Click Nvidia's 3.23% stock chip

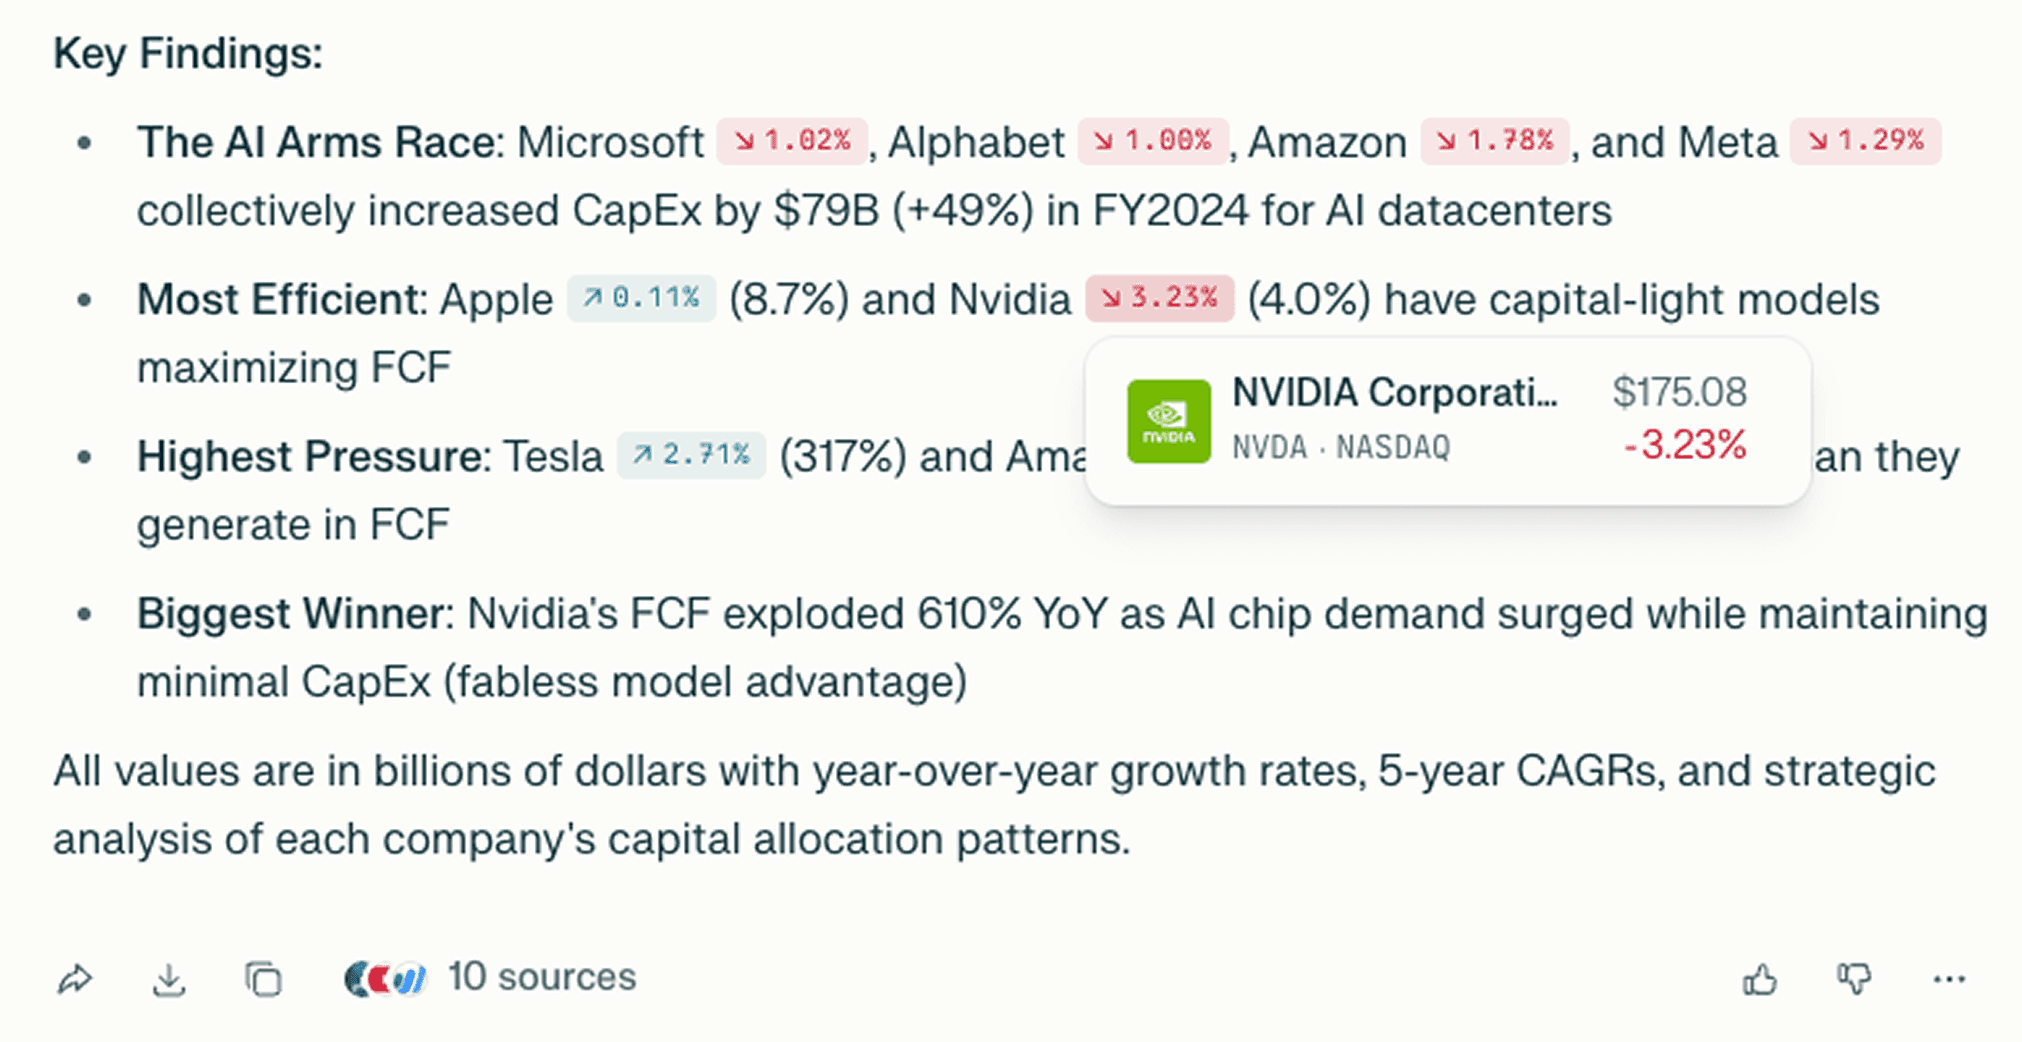1160,298
